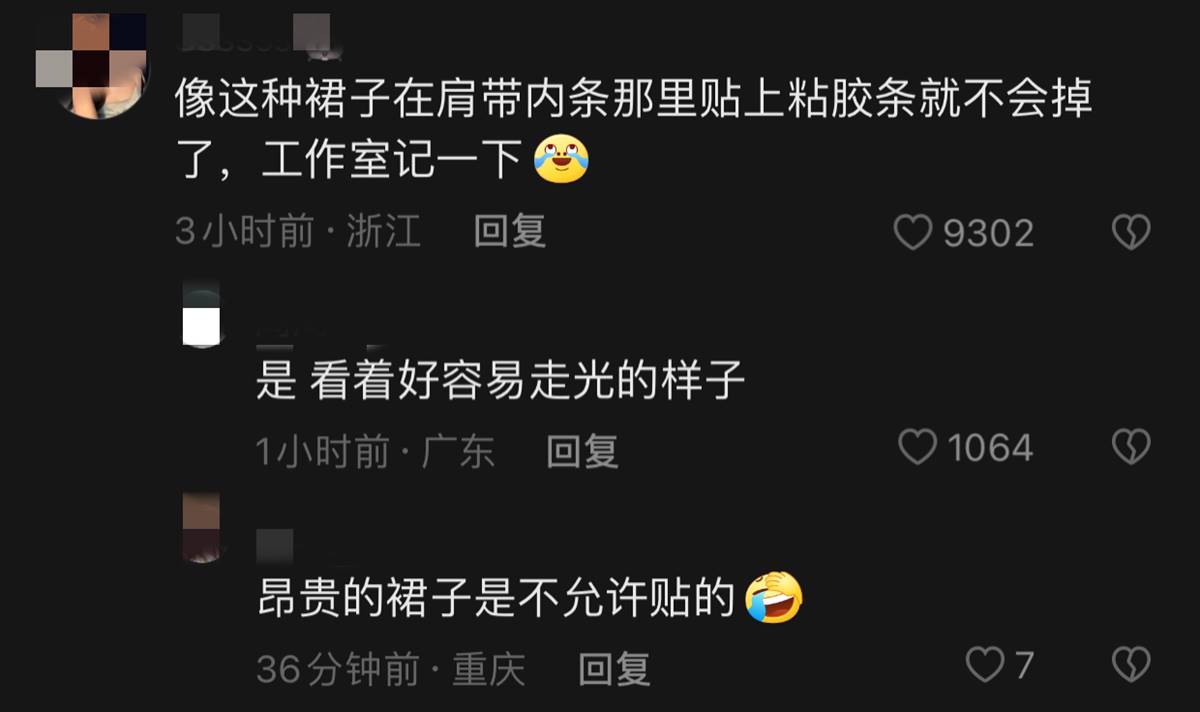
Task: Open avatar of the 重庆 replier
Action: (202, 528)
